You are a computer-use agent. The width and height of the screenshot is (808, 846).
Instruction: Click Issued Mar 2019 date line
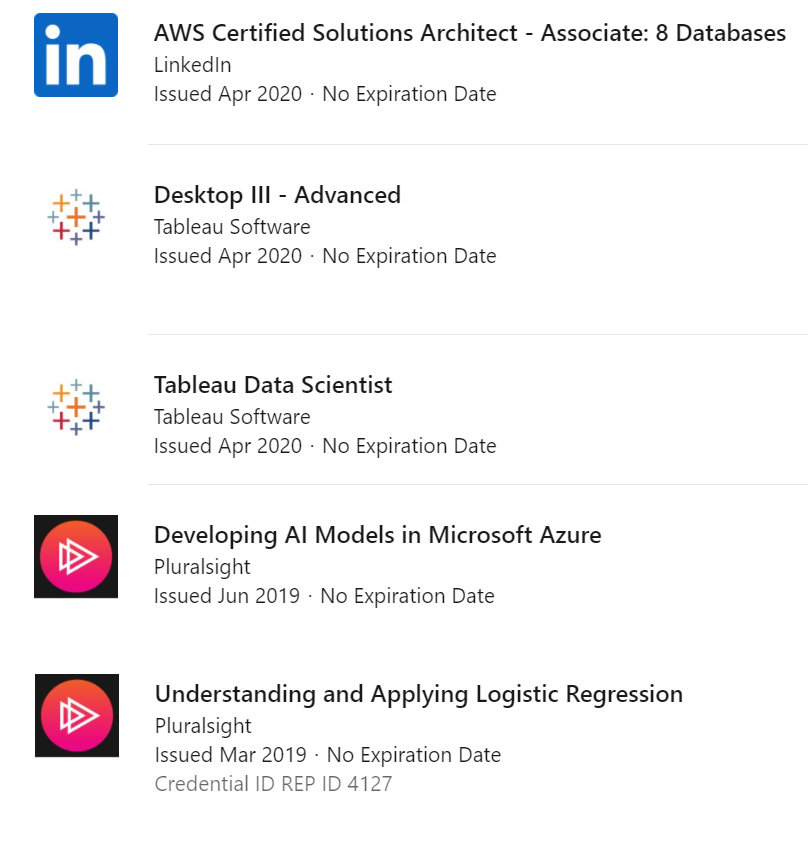(328, 755)
